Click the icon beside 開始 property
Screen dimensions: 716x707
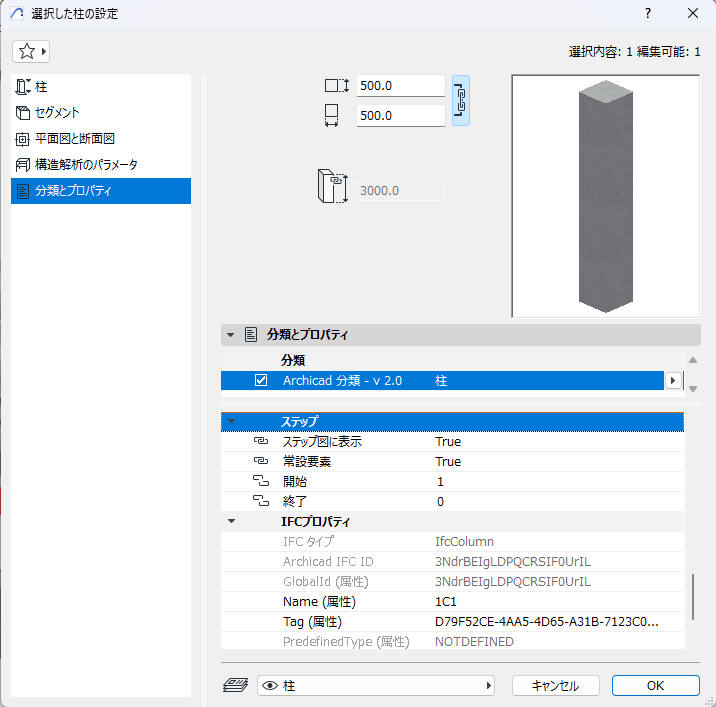[261, 481]
